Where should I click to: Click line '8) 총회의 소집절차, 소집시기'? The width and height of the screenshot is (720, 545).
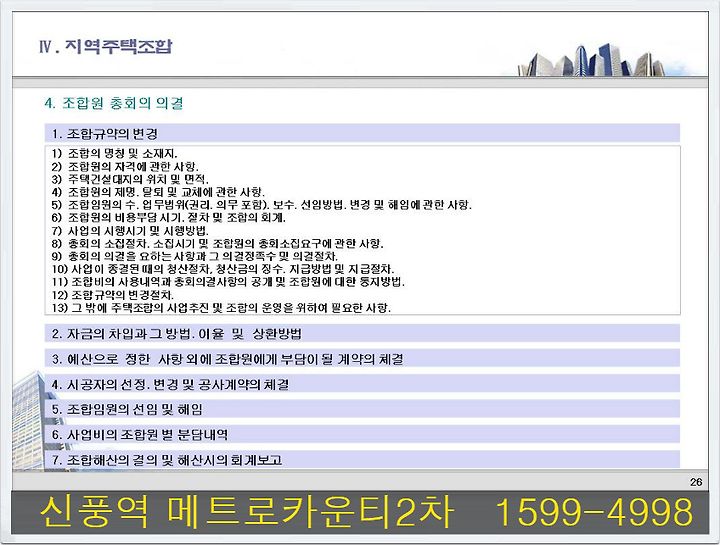(217, 243)
